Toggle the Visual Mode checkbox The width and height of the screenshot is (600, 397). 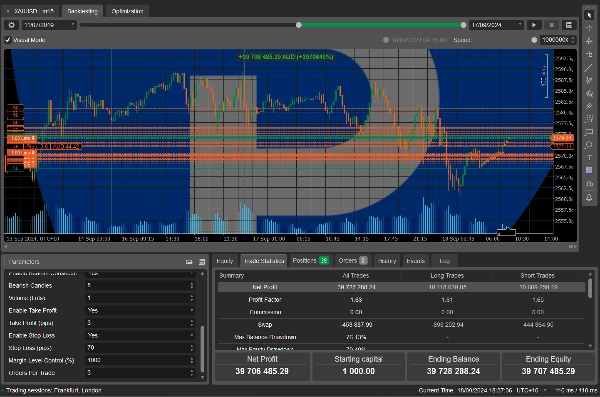tap(8, 40)
